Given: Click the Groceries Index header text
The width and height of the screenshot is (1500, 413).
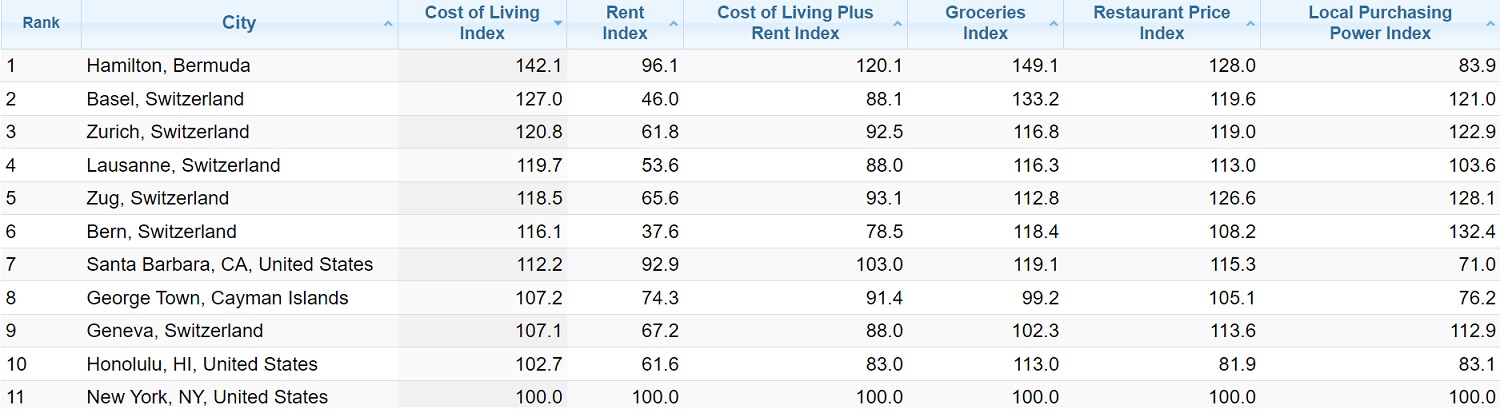Looking at the screenshot, I should point(985,23).
